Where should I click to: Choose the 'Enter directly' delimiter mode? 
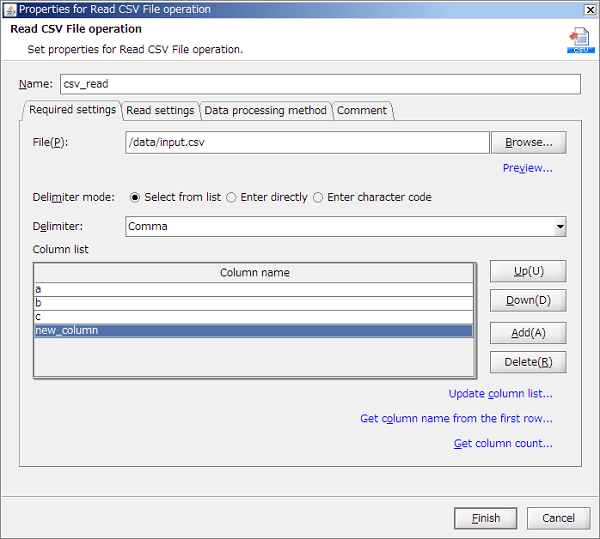232,197
